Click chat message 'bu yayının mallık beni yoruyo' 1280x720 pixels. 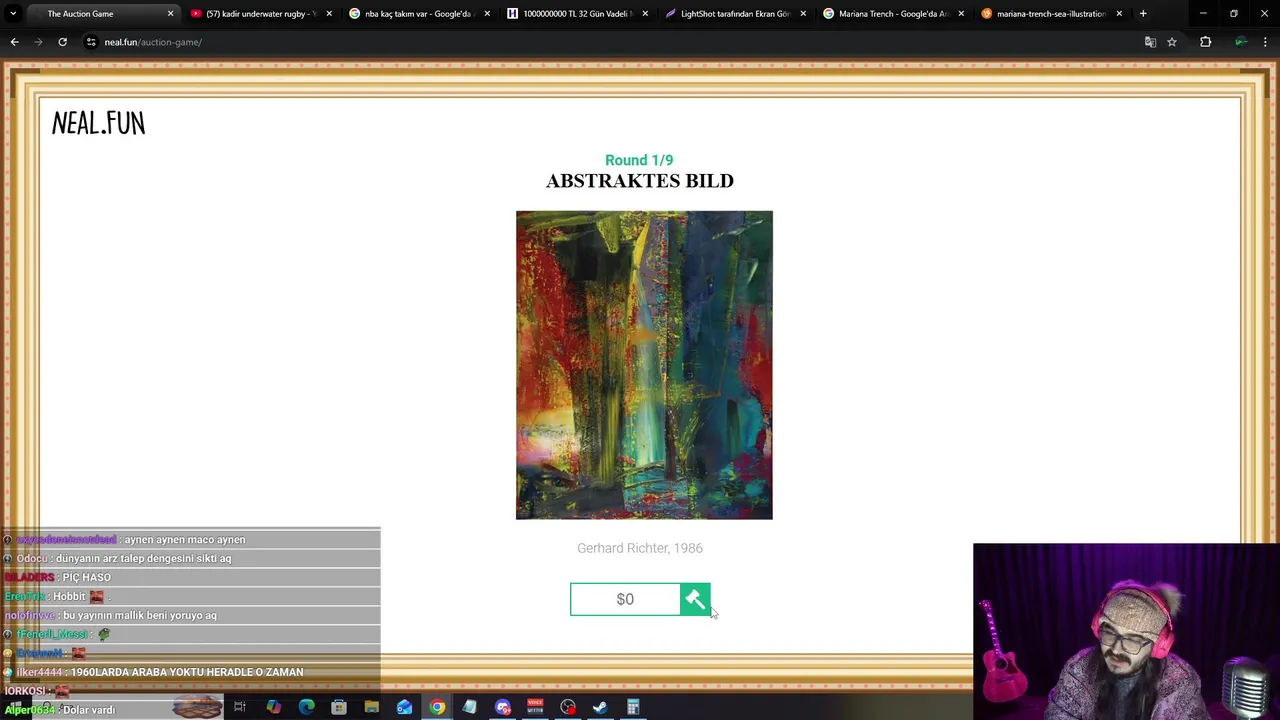[140, 615]
